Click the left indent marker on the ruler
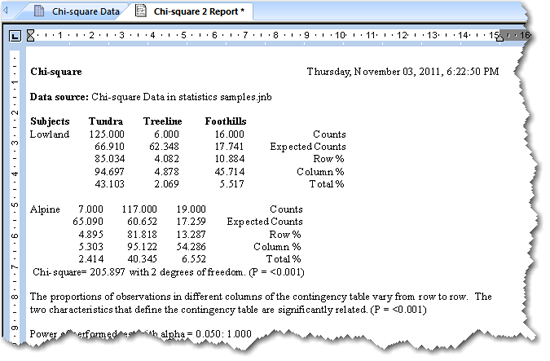Viewport: 550px width, 361px height. pyautogui.click(x=31, y=35)
